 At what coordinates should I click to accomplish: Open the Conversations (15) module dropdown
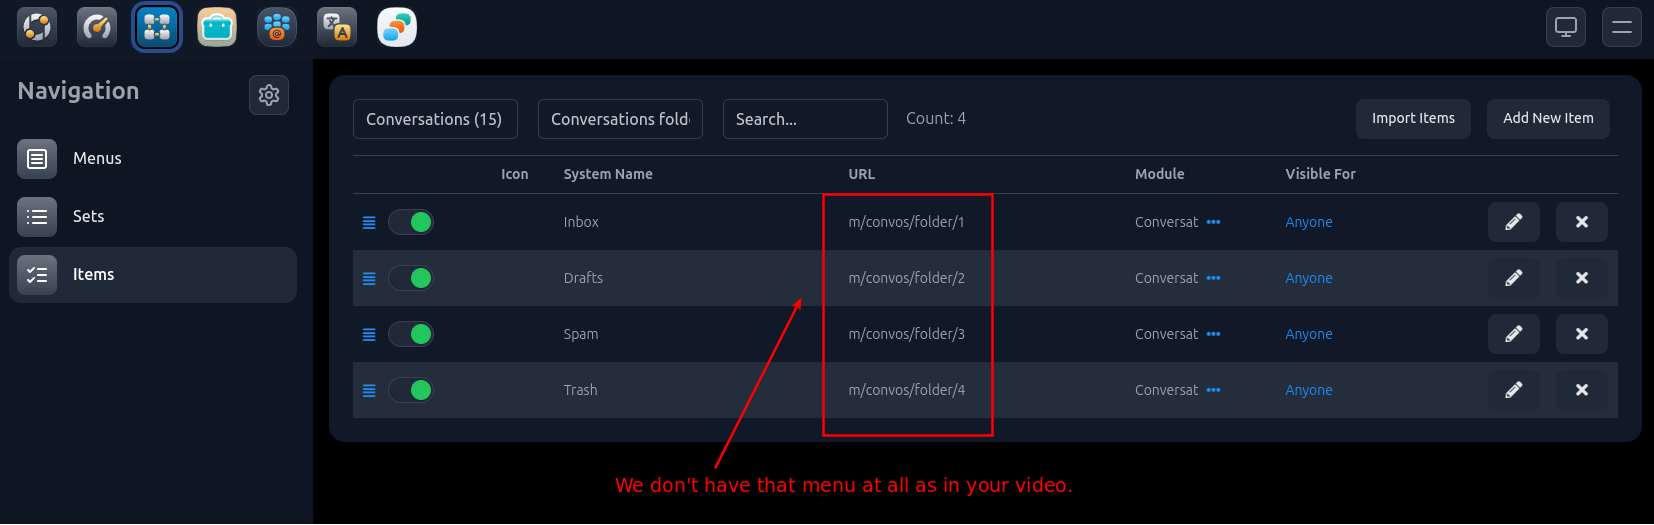coord(435,119)
